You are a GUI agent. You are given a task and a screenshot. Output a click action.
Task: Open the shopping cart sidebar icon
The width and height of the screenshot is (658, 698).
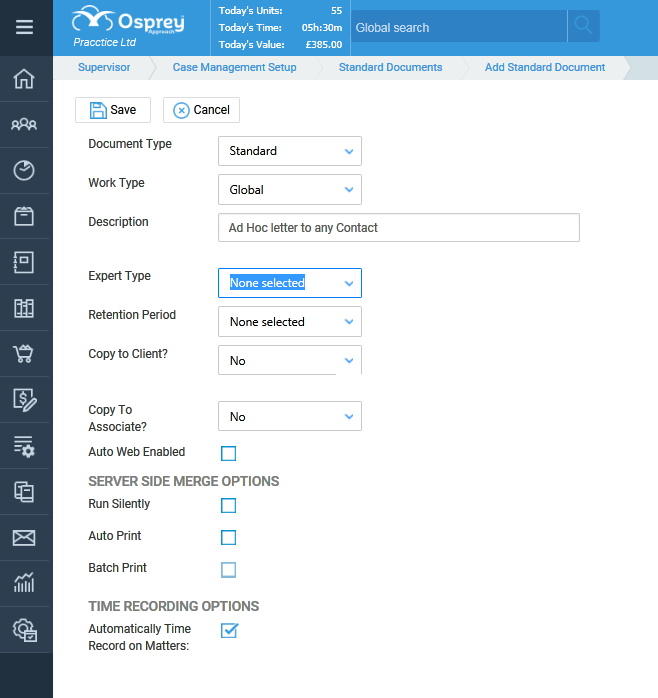tap(24, 354)
